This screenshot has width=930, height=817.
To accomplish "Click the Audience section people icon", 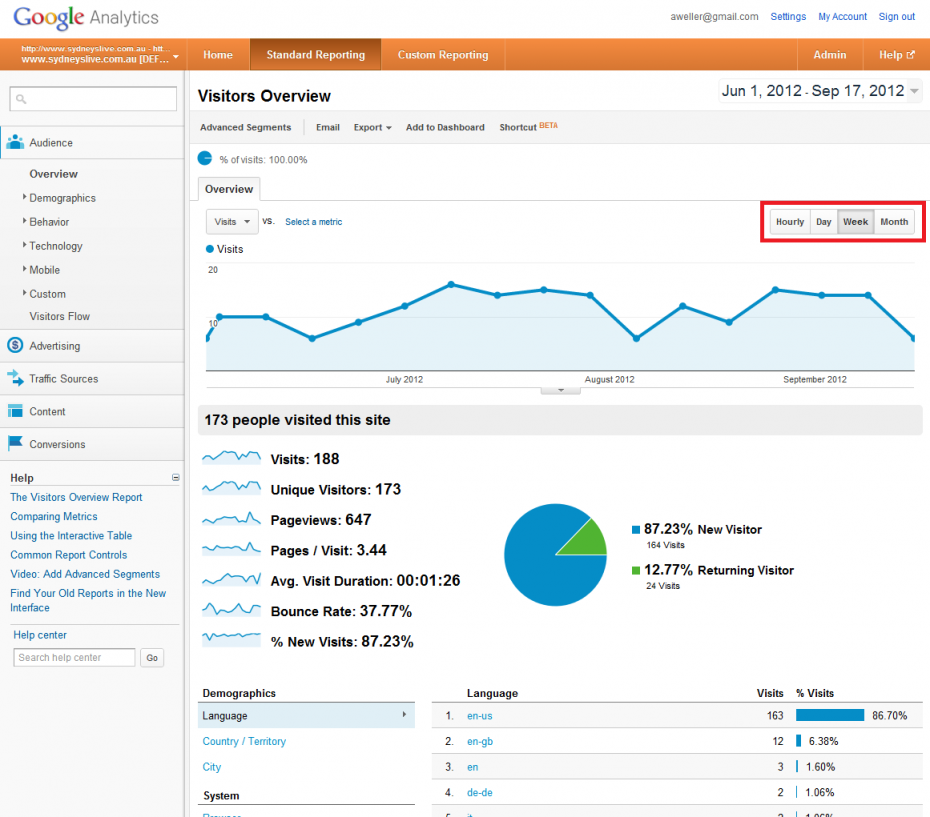I will (16, 143).
